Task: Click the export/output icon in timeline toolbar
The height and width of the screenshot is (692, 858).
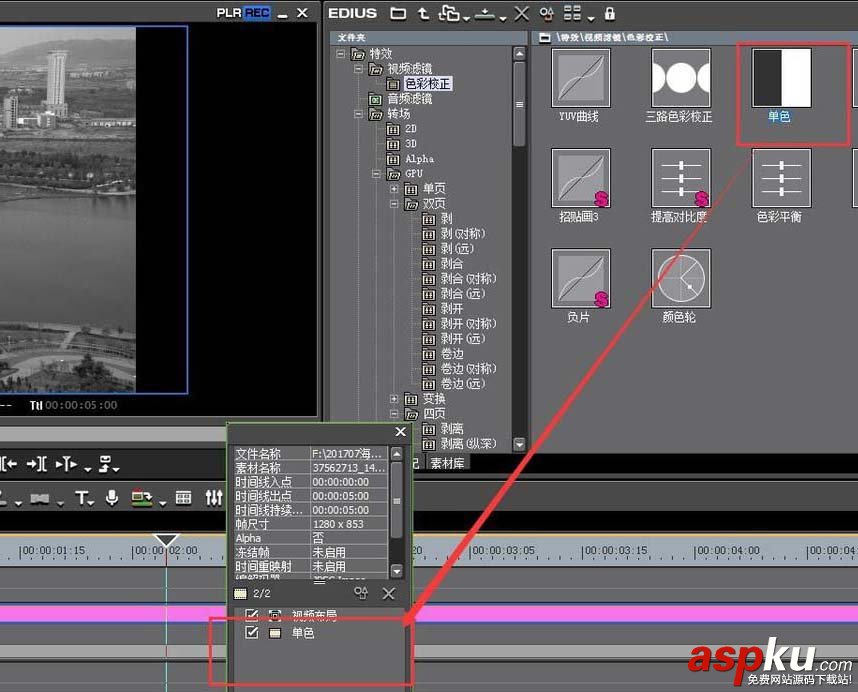Action: pyautogui.click(x=142, y=498)
